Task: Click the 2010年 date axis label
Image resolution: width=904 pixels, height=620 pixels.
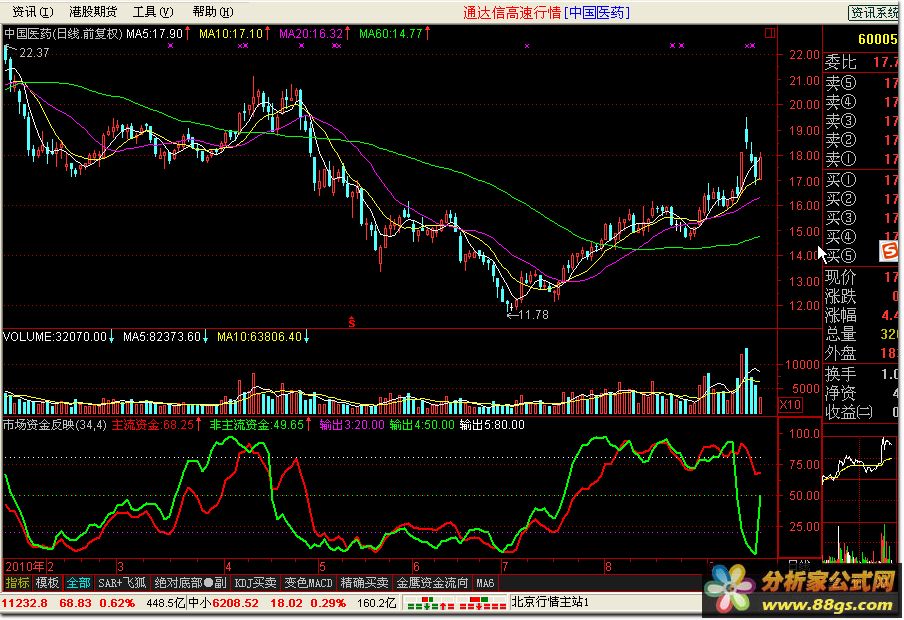Action: pyautogui.click(x=25, y=566)
